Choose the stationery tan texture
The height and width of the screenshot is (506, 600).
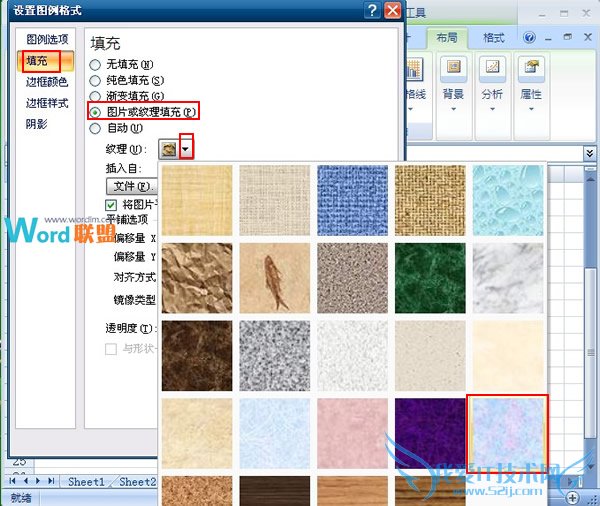pos(197,433)
